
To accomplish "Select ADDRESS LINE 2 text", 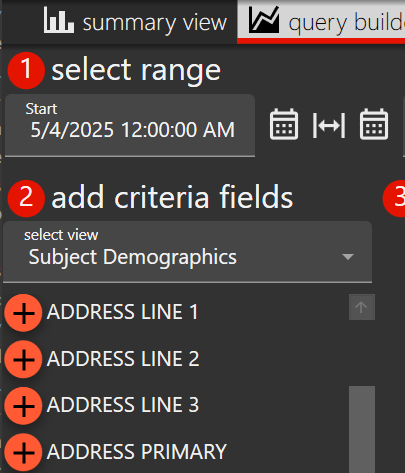I will pyautogui.click(x=123, y=359).
